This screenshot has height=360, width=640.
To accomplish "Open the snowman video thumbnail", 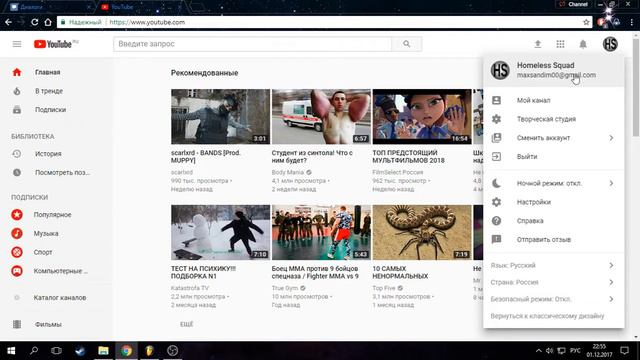I will pyautogui.click(x=220, y=232).
